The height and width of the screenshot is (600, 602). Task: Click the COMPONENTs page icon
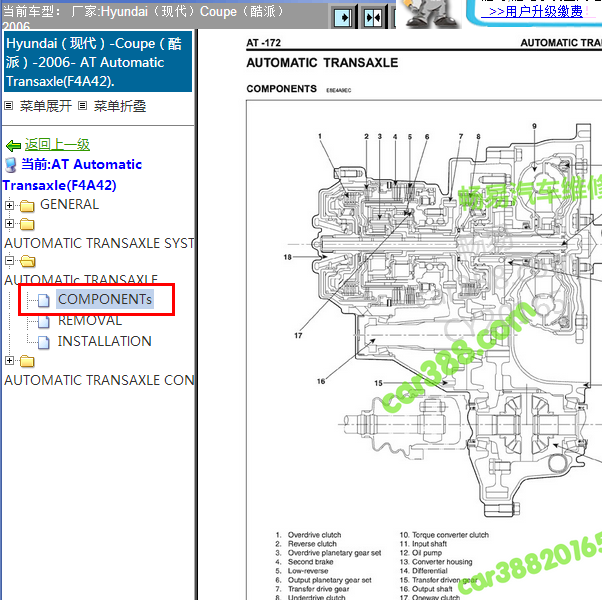coord(43,300)
